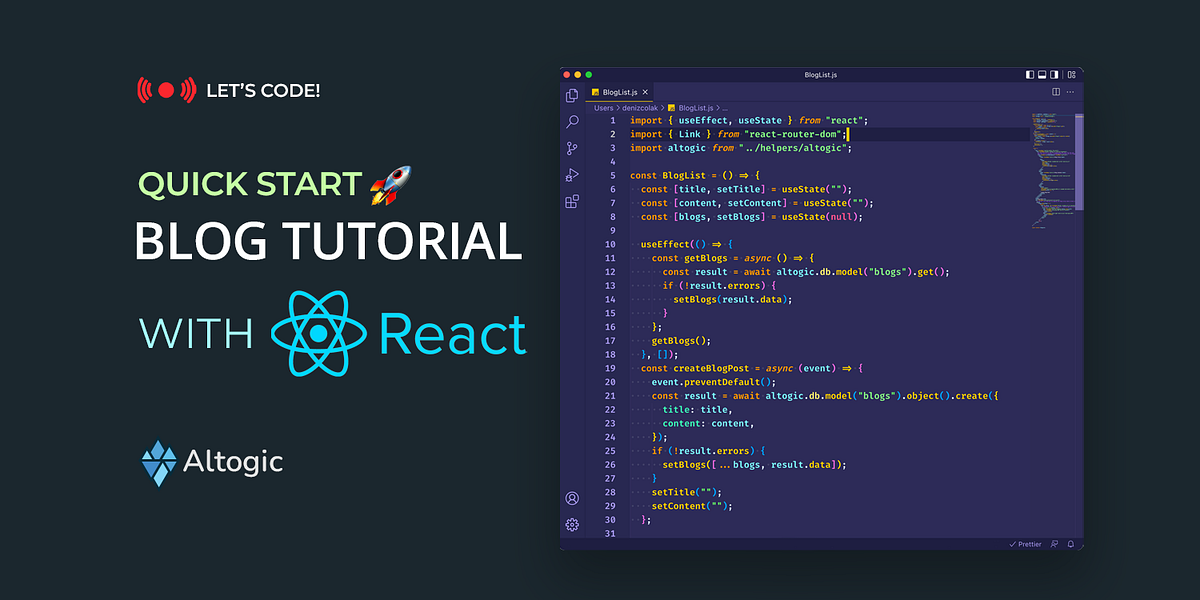Click the BlogList.js breadcrumb segment
1200x600 pixels.
pos(696,107)
